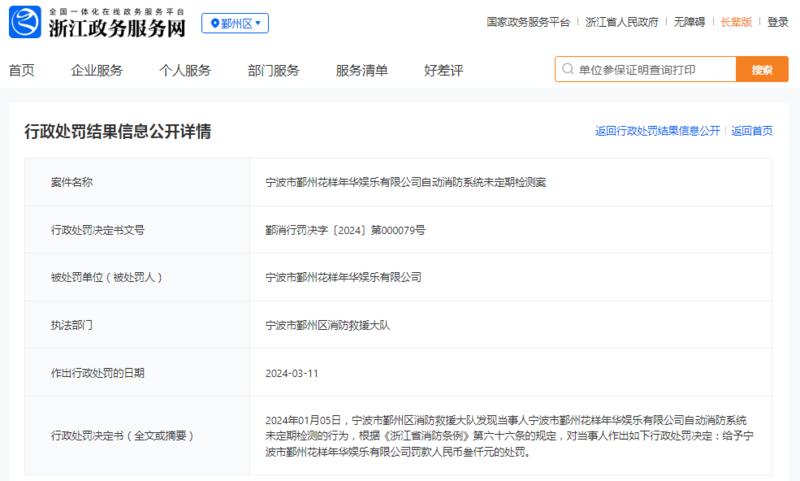Visit the 浙江省人民政府 link

pyautogui.click(x=621, y=22)
